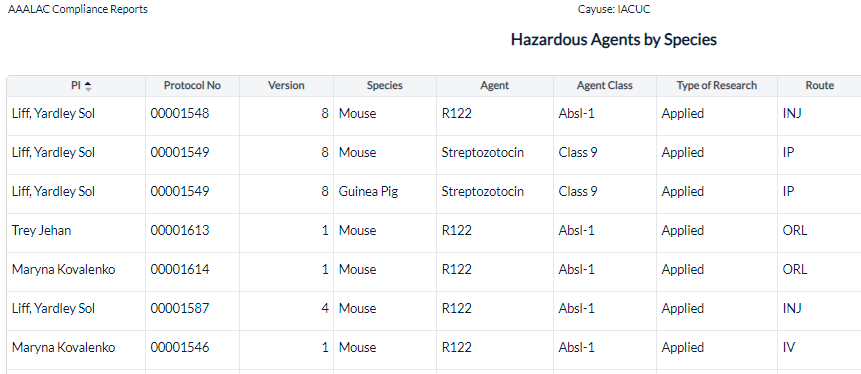The image size is (861, 374).
Task: Click AAALAC Compliance Reports header text
Action: 77,9
